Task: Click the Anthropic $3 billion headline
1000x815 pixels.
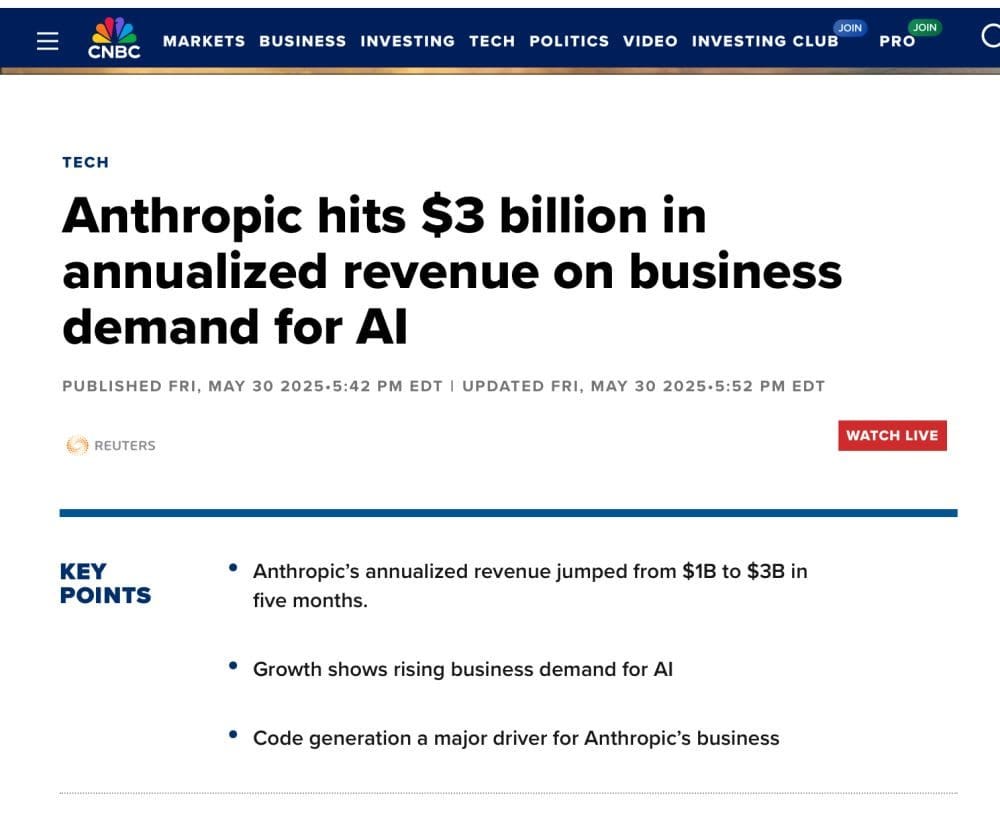Action: (x=452, y=270)
